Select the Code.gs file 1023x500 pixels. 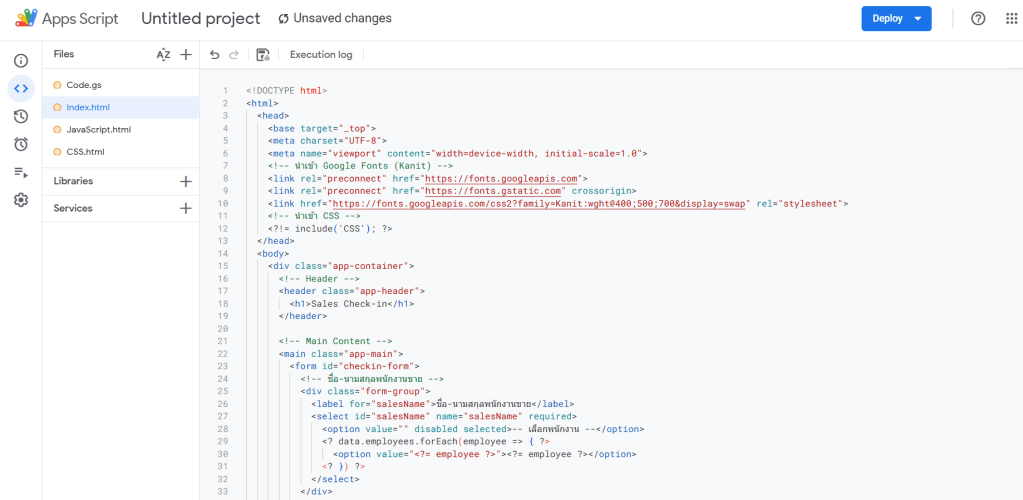(x=84, y=85)
